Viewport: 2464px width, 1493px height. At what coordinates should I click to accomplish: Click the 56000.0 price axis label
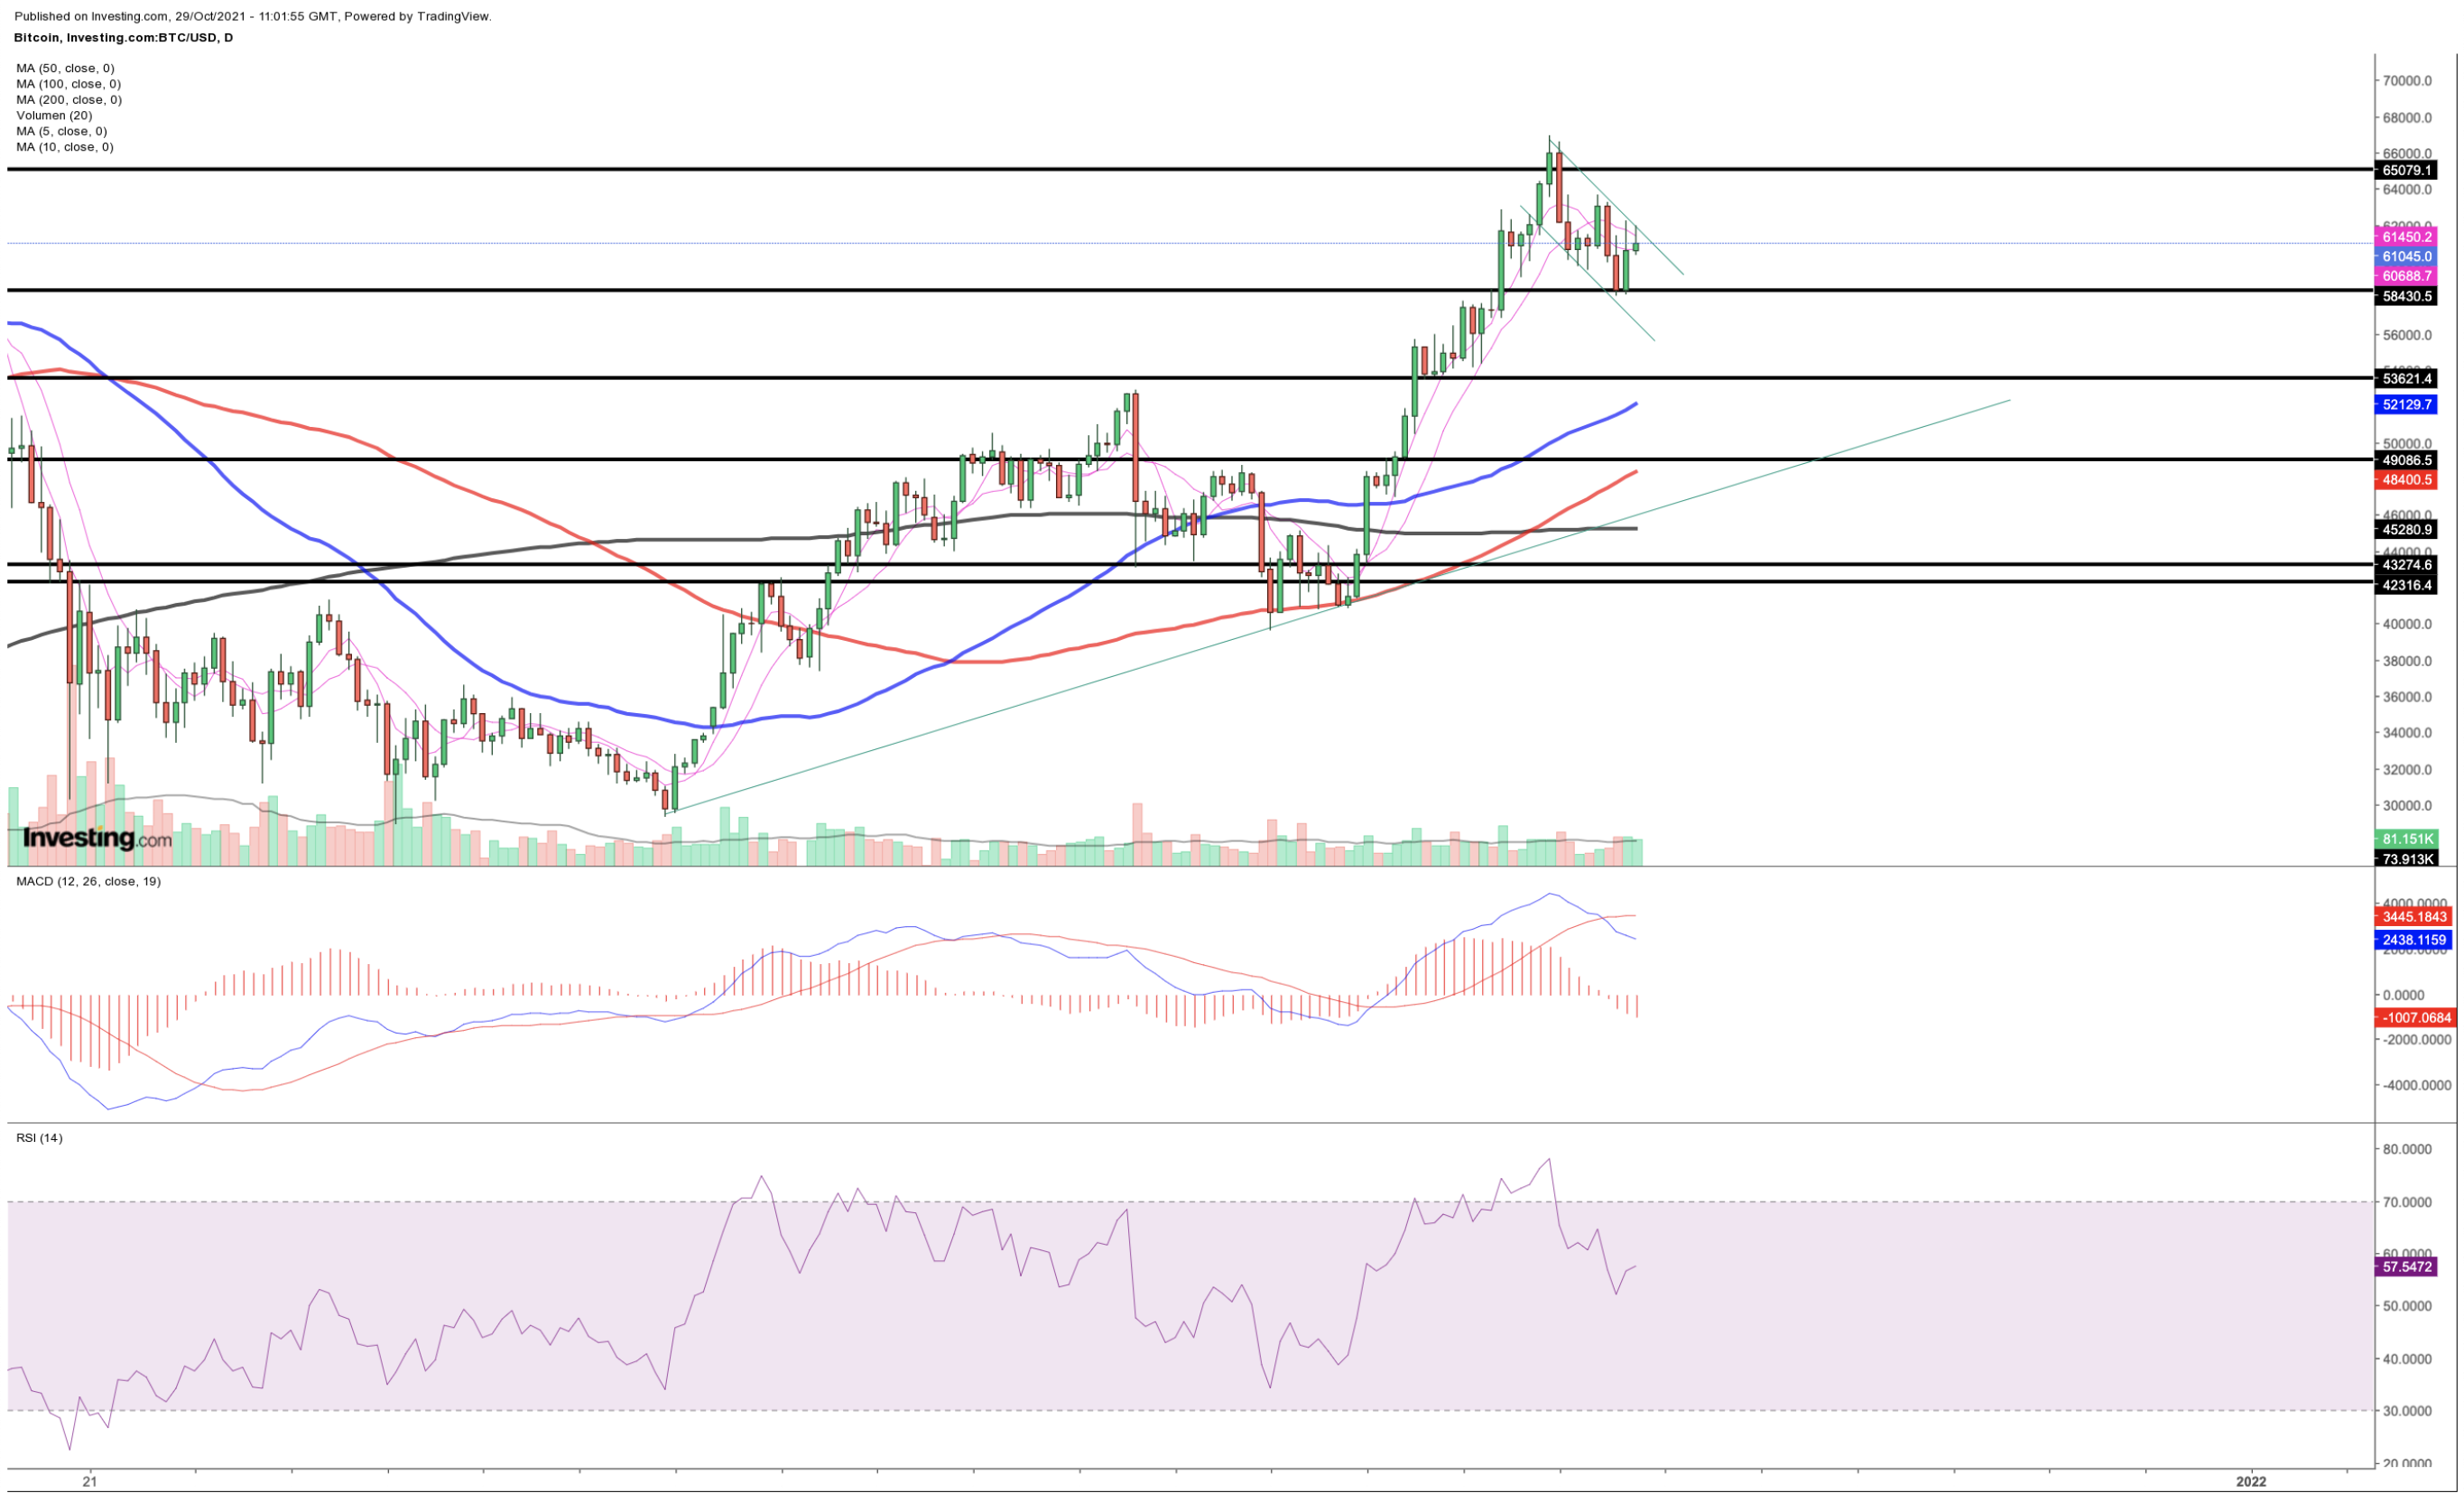2407,335
